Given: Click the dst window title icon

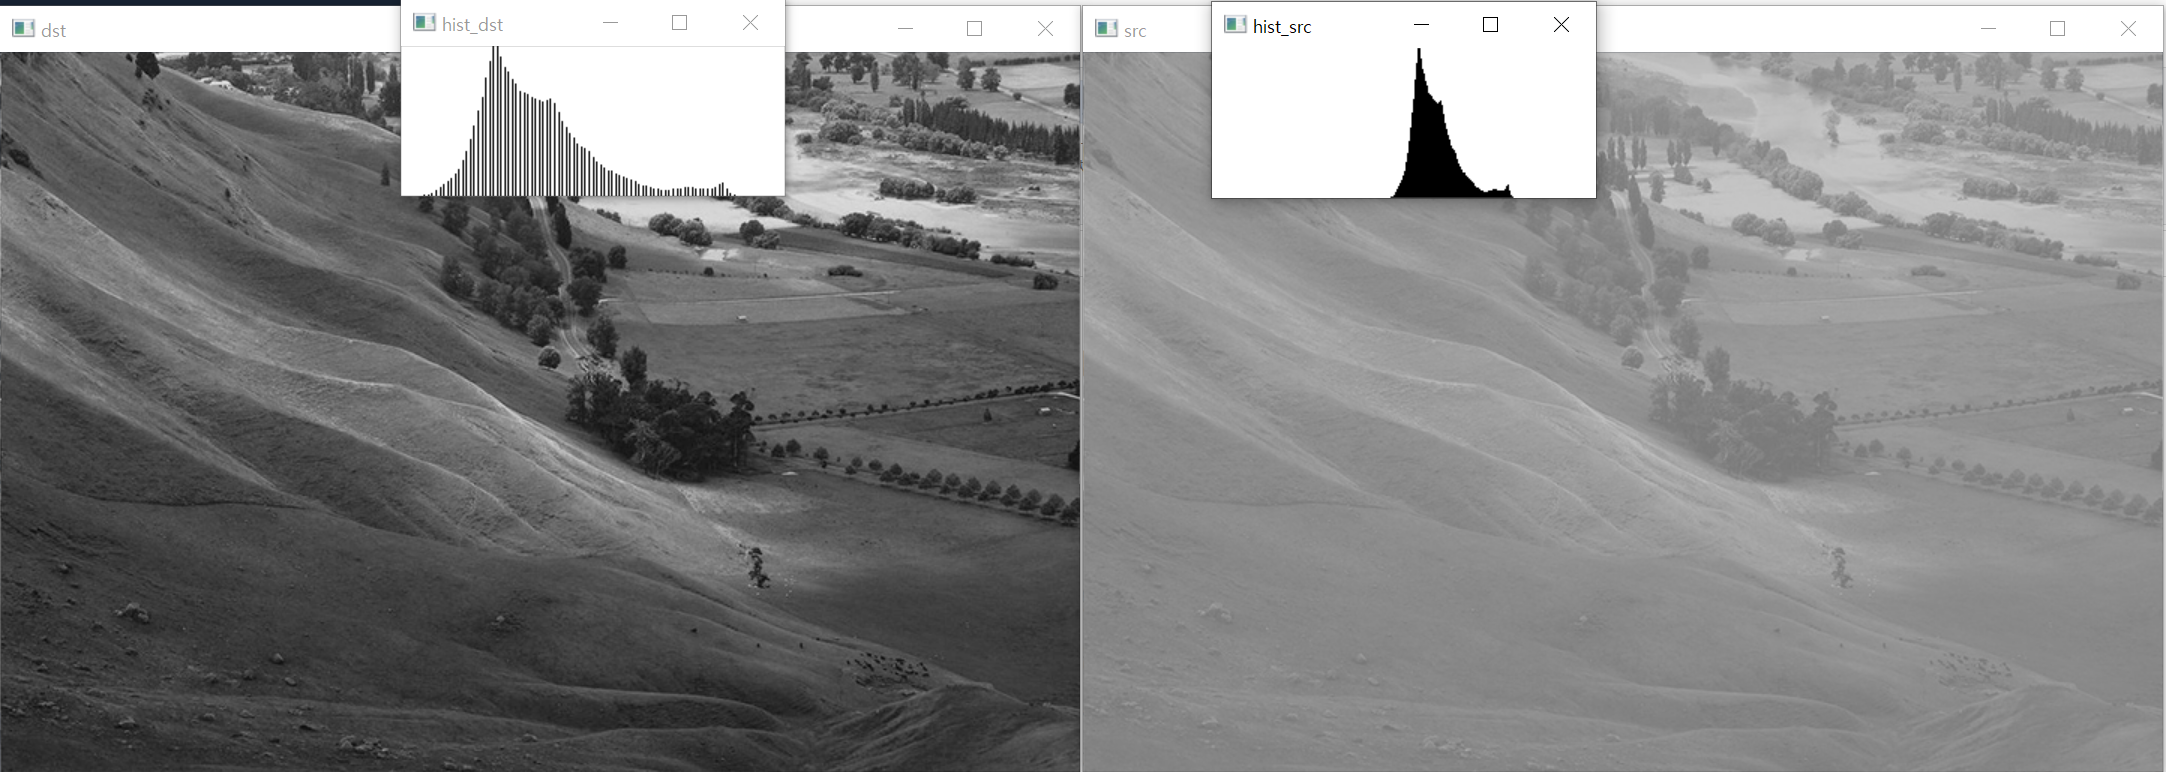Looking at the screenshot, I should 23,29.
